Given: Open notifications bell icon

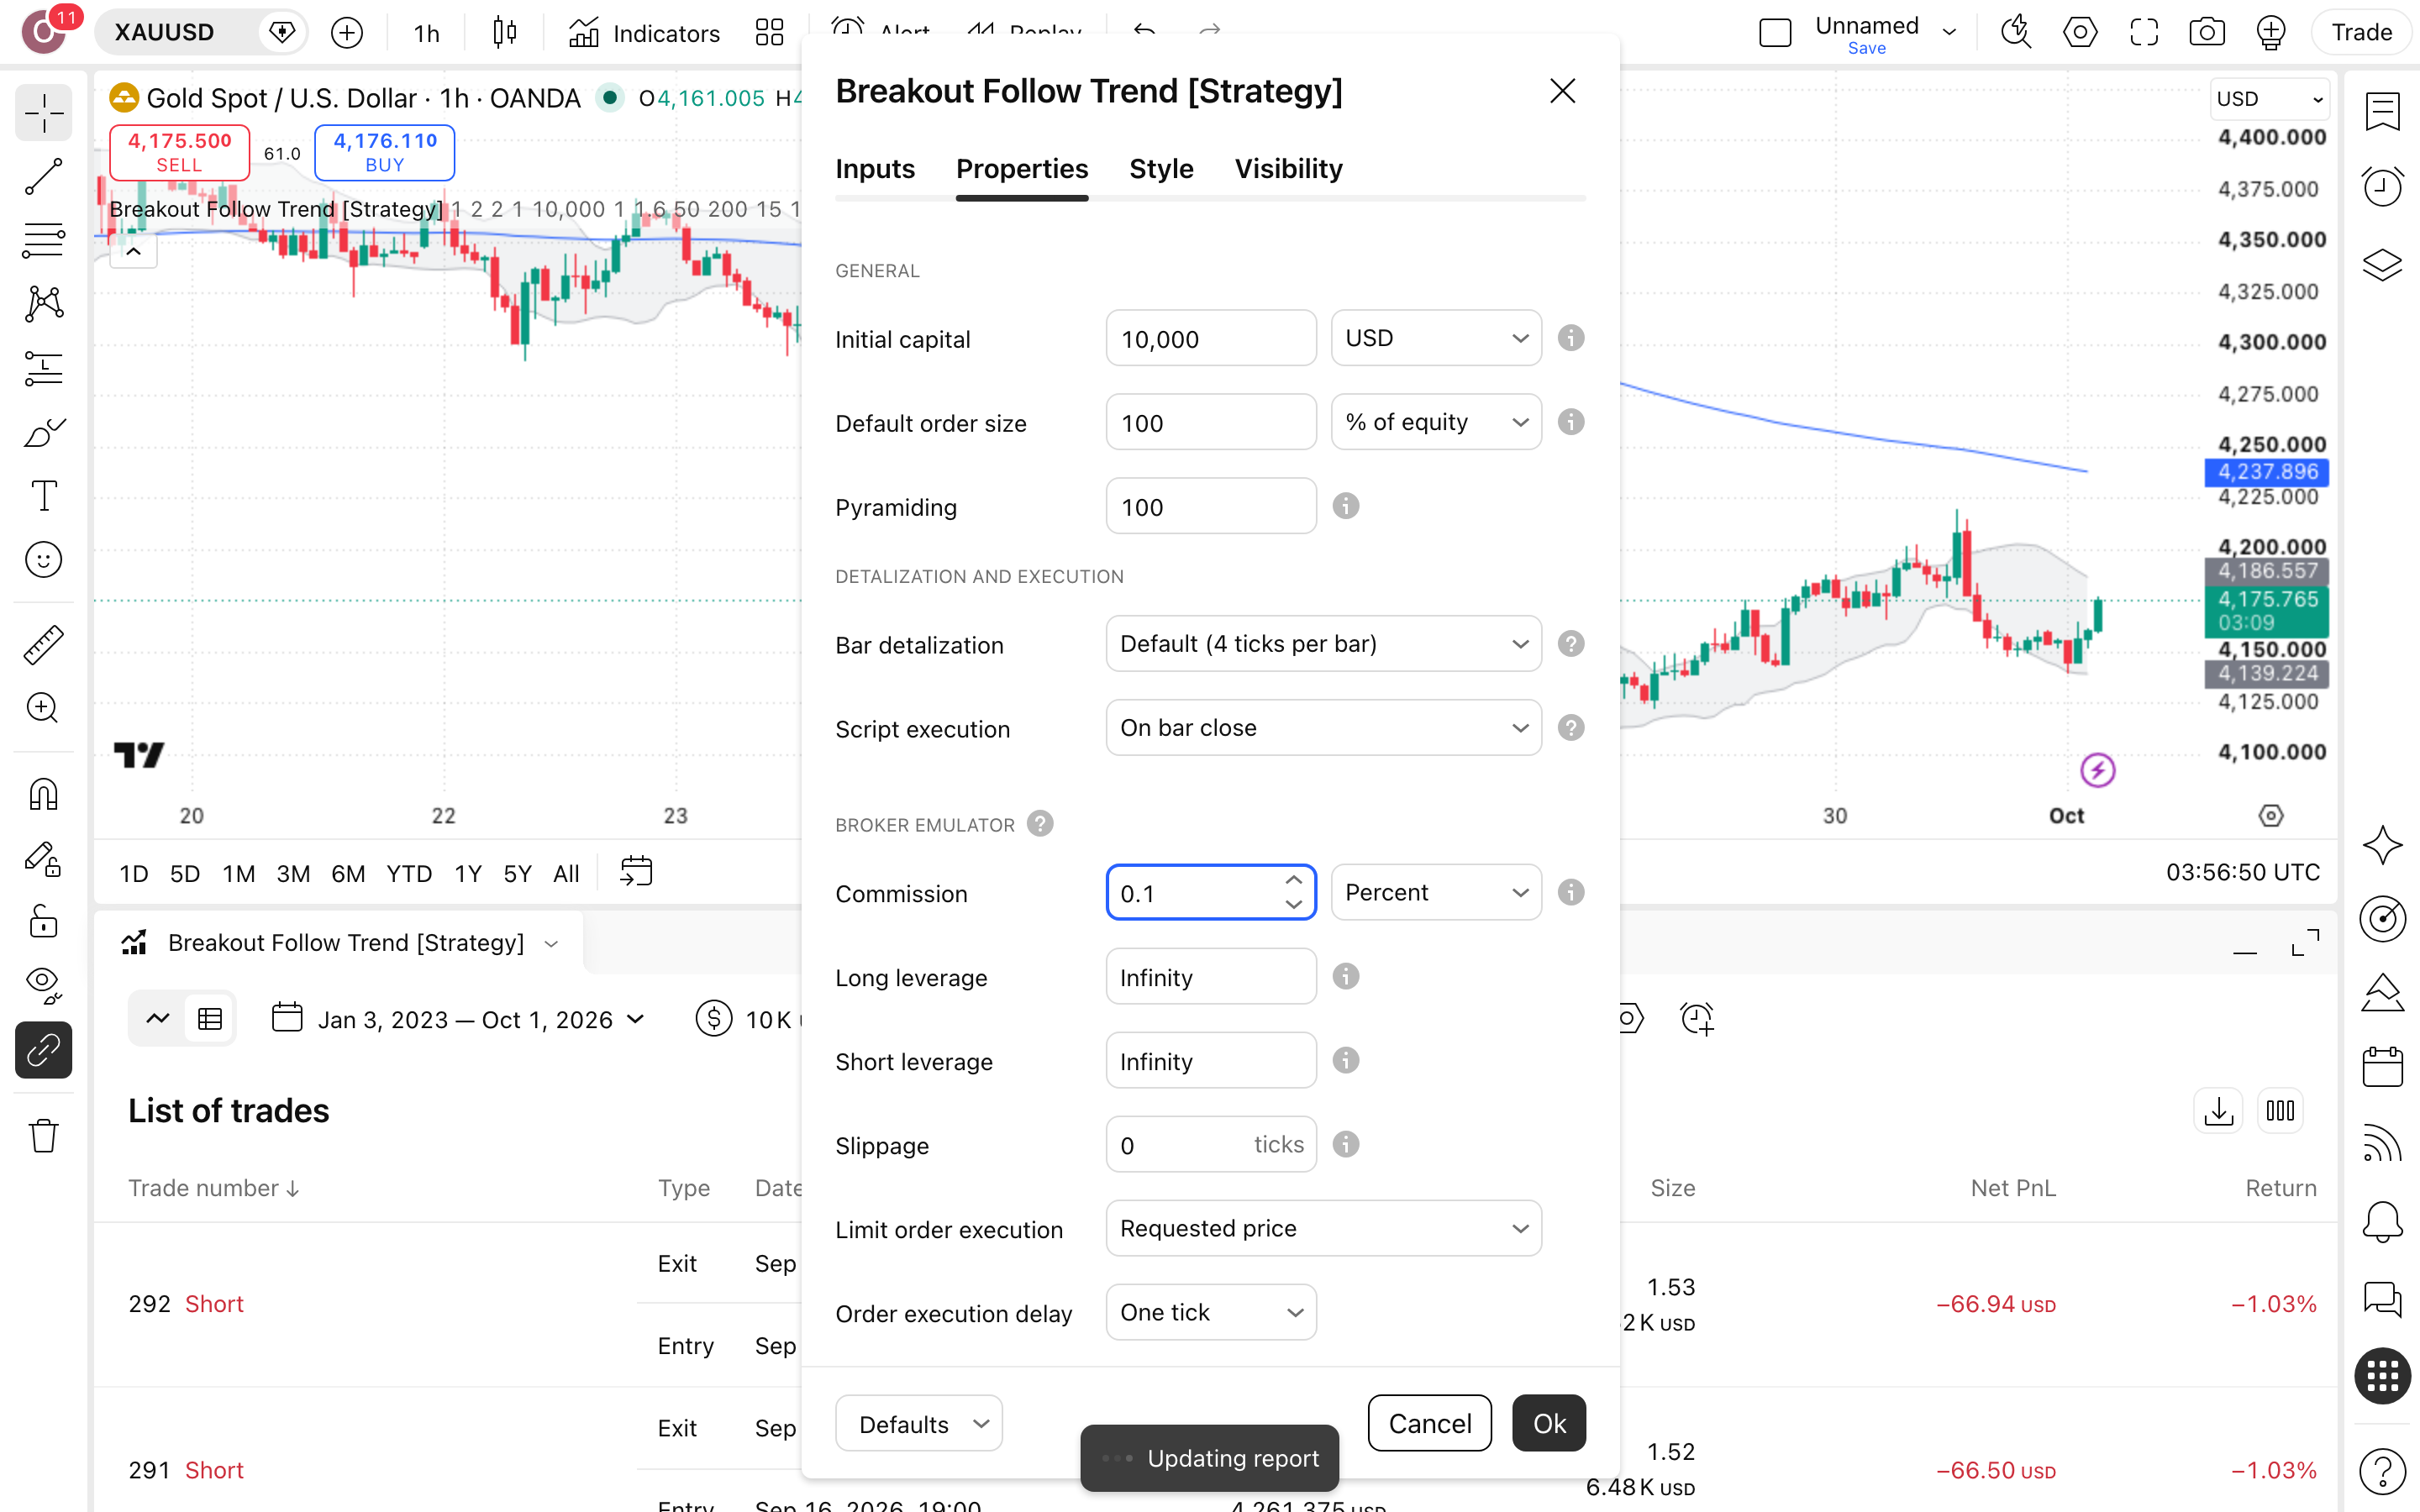Looking at the screenshot, I should [x=2383, y=1221].
